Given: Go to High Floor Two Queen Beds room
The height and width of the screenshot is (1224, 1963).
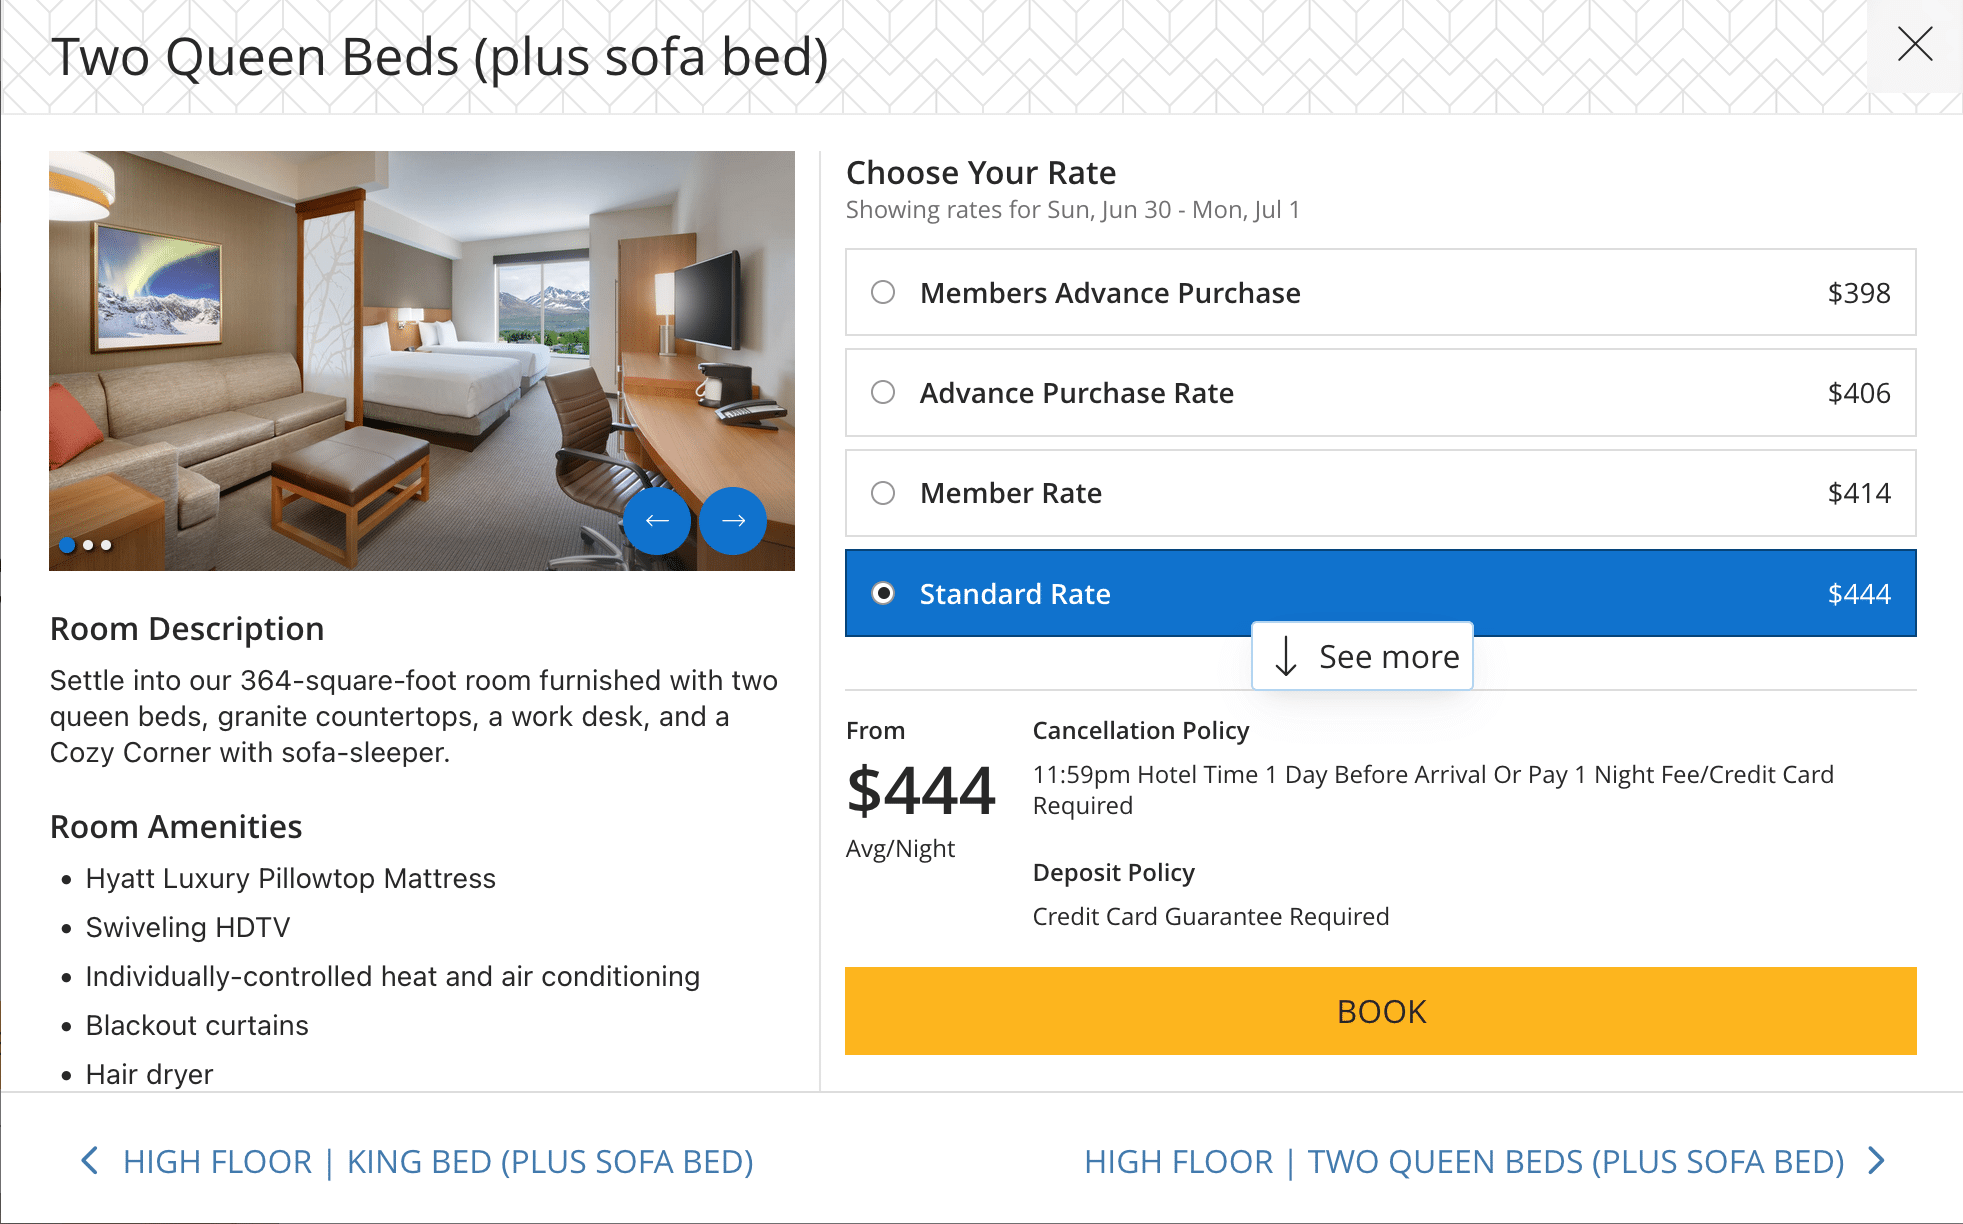Looking at the screenshot, I should (x=1464, y=1162).
